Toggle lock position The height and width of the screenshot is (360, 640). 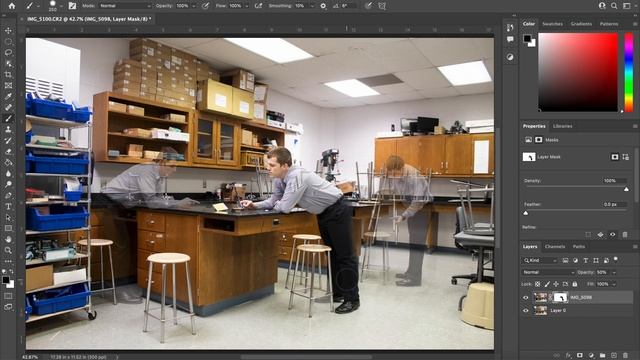tap(556, 284)
